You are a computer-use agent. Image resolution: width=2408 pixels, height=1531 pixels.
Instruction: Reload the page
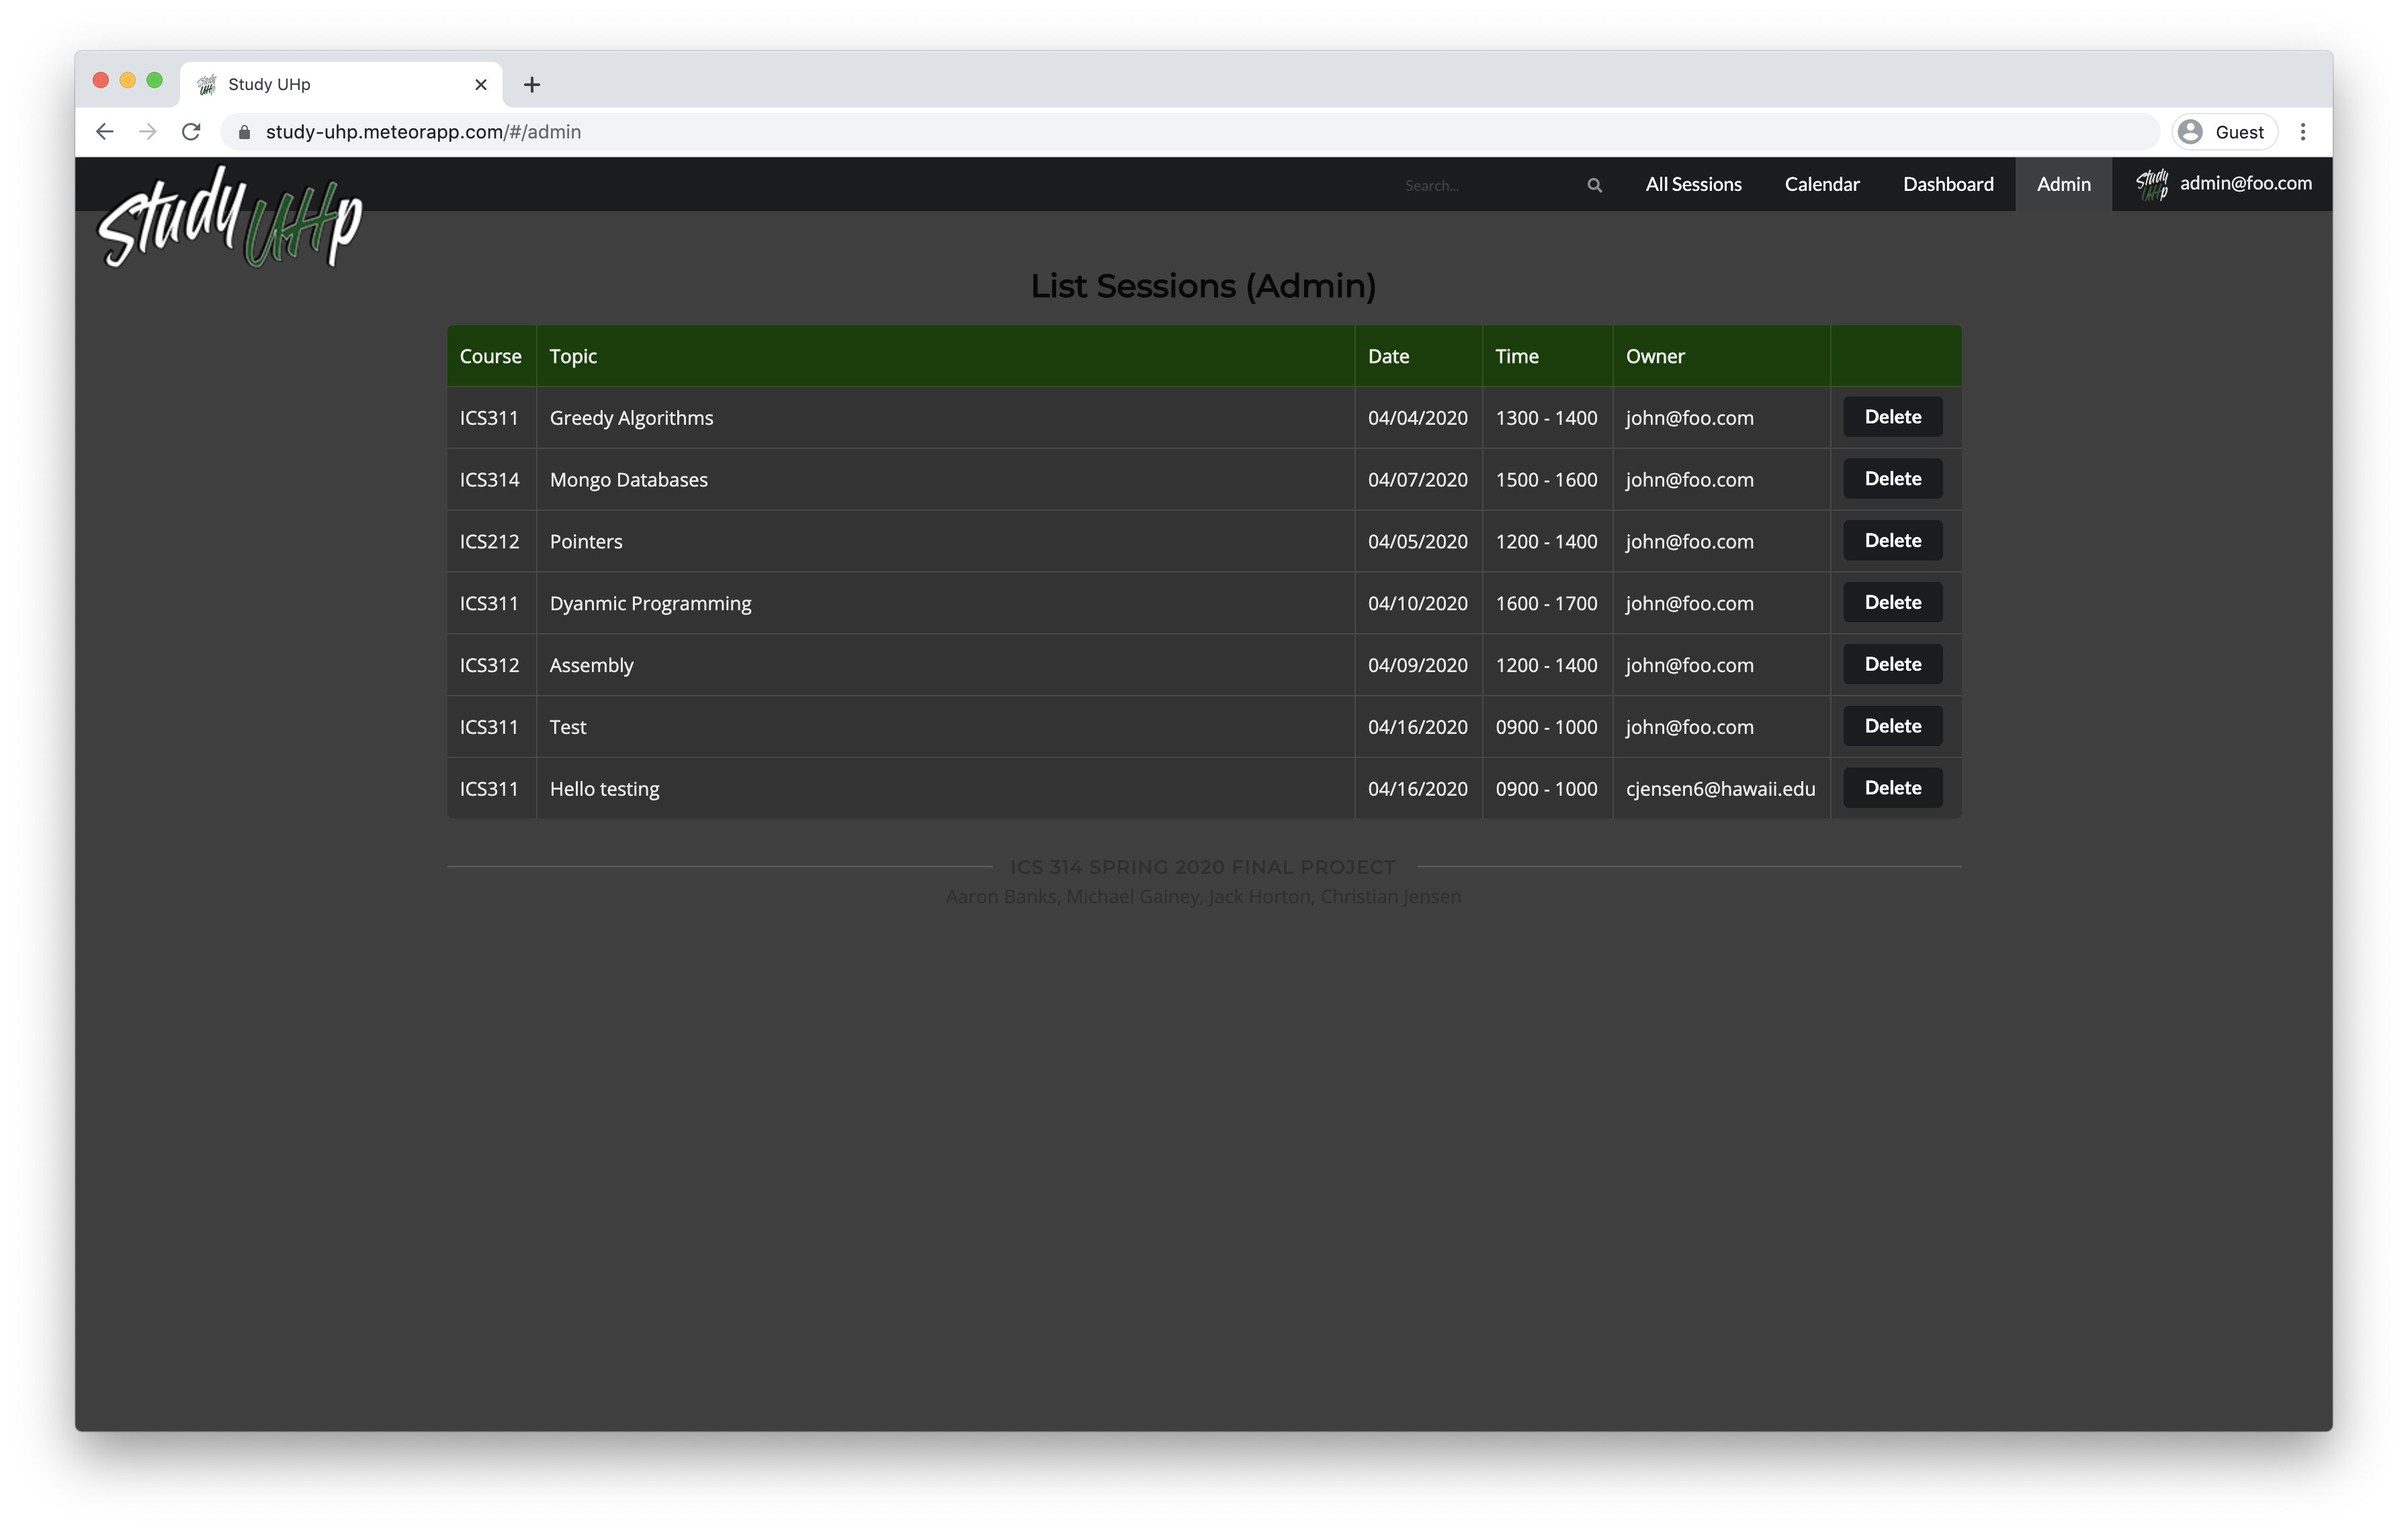click(191, 132)
